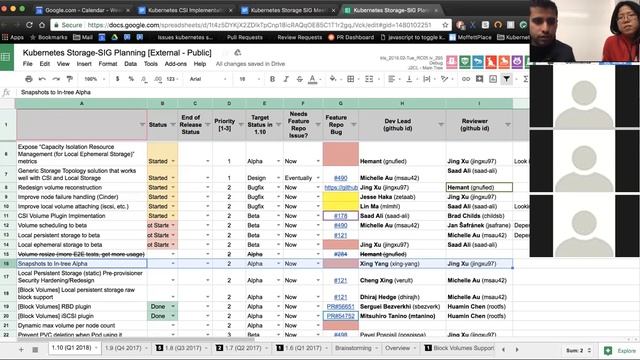Switch to the Overview sheet tab
This screenshot has height=360, width=640.
397,348
